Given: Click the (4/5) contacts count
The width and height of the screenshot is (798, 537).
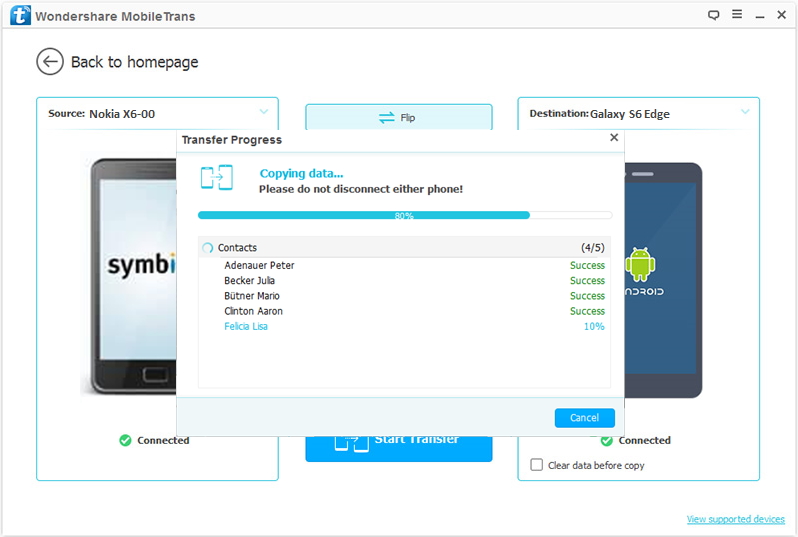Looking at the screenshot, I should pos(593,248).
